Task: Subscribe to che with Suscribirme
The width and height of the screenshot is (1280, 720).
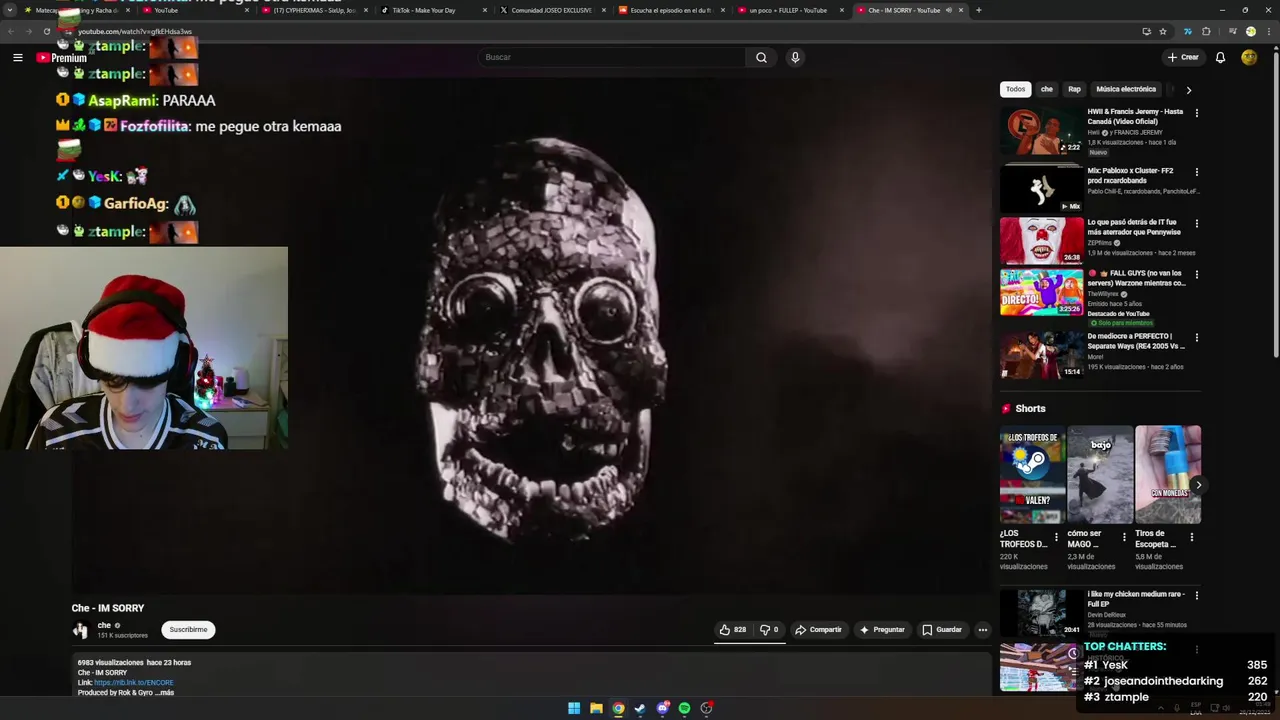Action: pyautogui.click(x=188, y=629)
